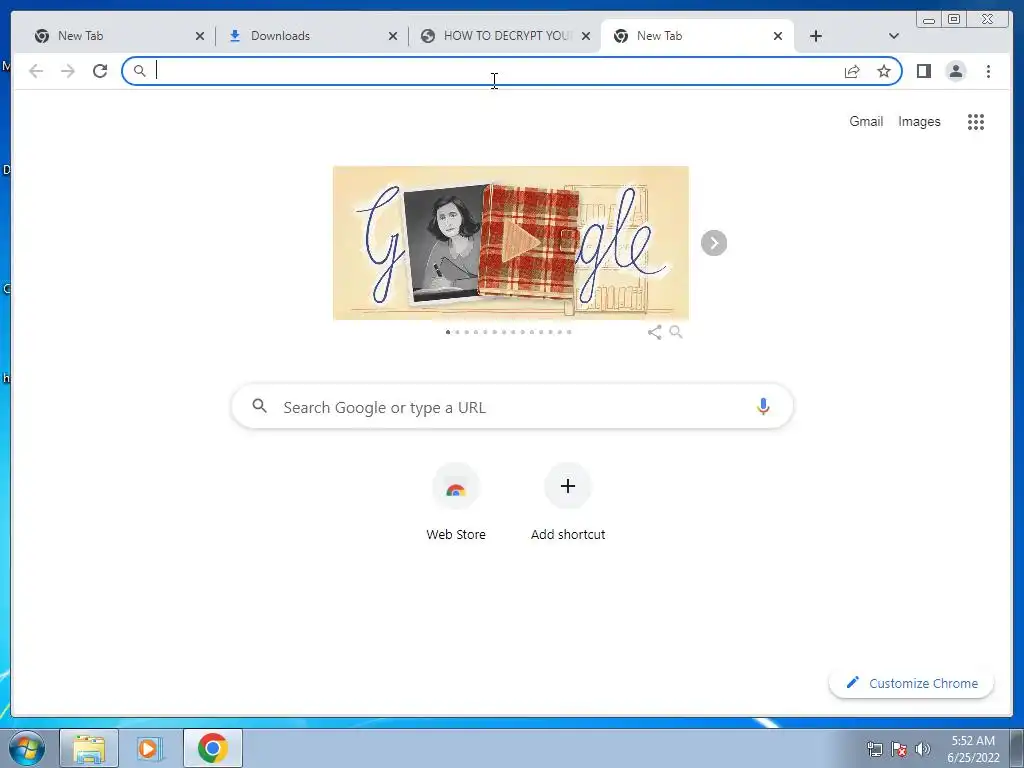Open a new tab with plus button

click(816, 36)
